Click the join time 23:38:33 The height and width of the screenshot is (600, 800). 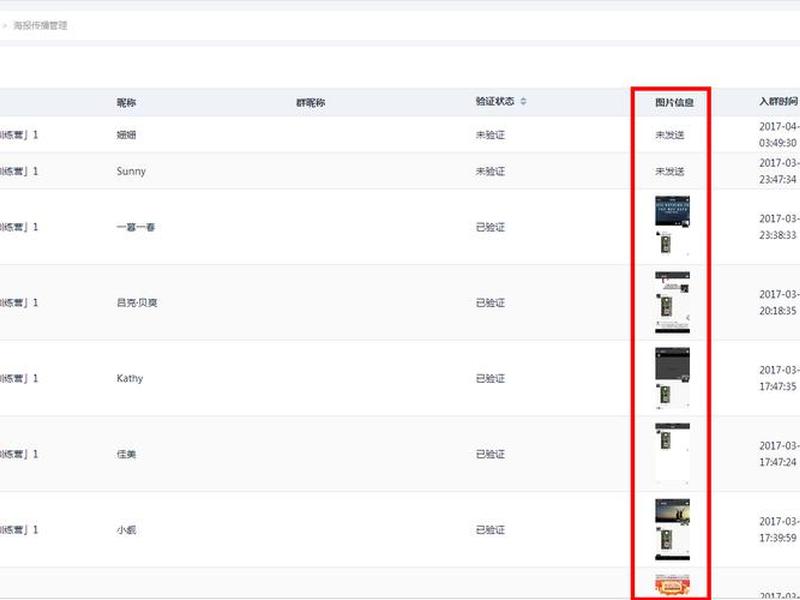[x=778, y=235]
